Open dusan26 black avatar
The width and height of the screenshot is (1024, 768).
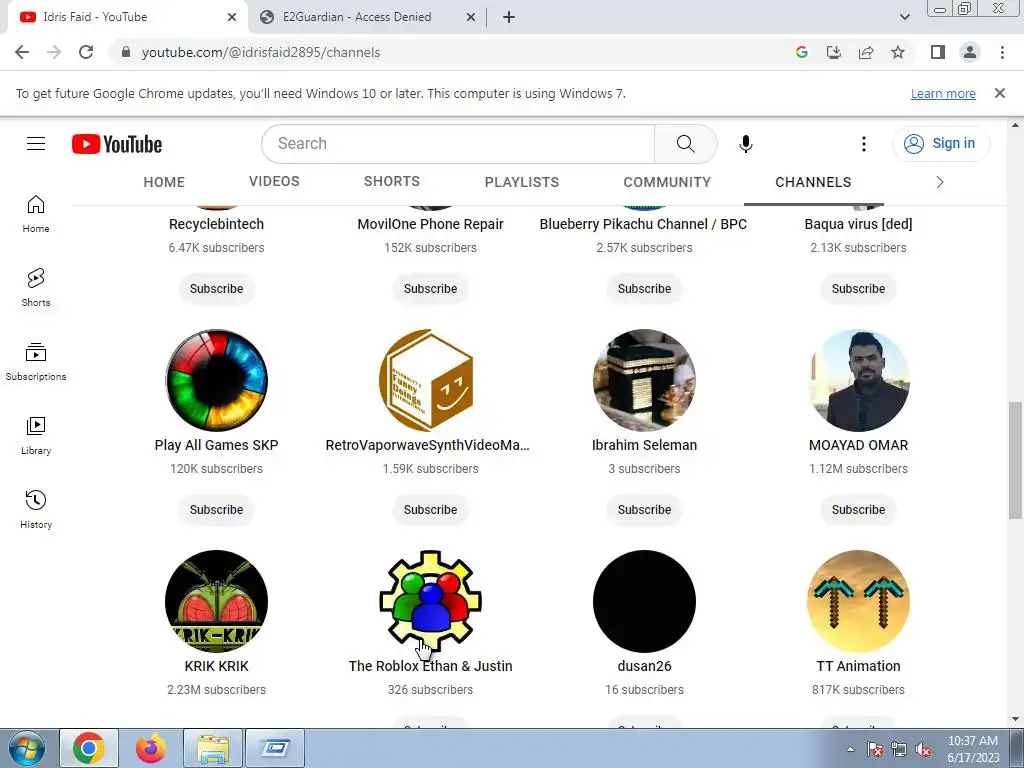coord(645,601)
